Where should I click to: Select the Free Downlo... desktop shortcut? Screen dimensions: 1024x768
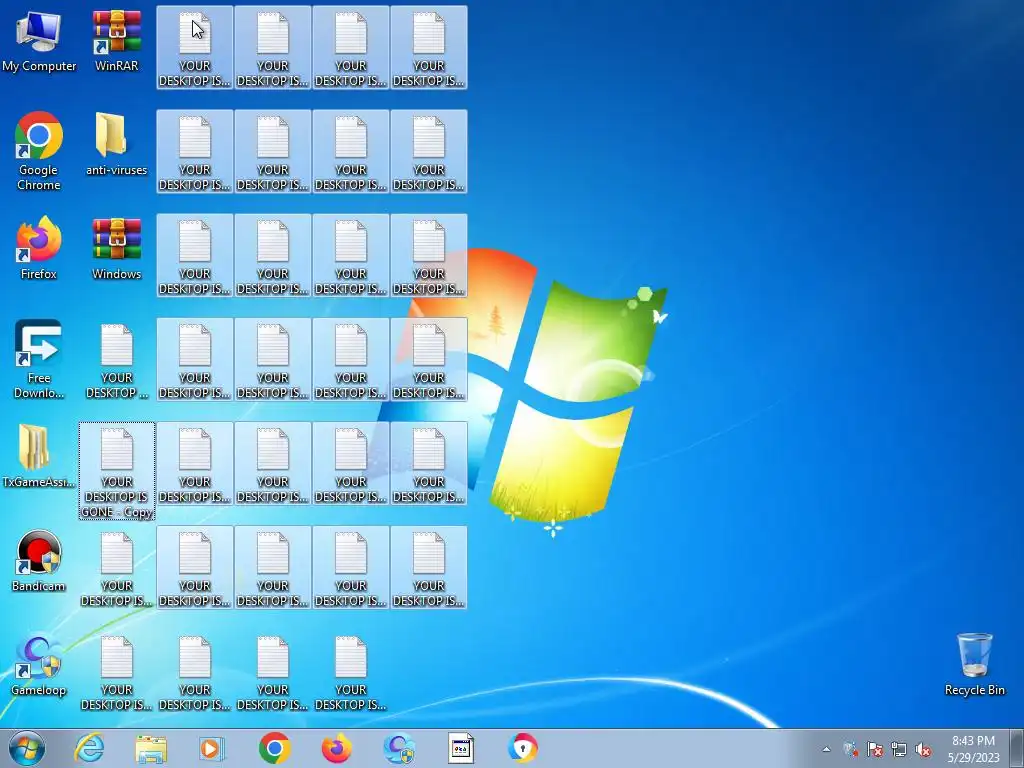39,359
